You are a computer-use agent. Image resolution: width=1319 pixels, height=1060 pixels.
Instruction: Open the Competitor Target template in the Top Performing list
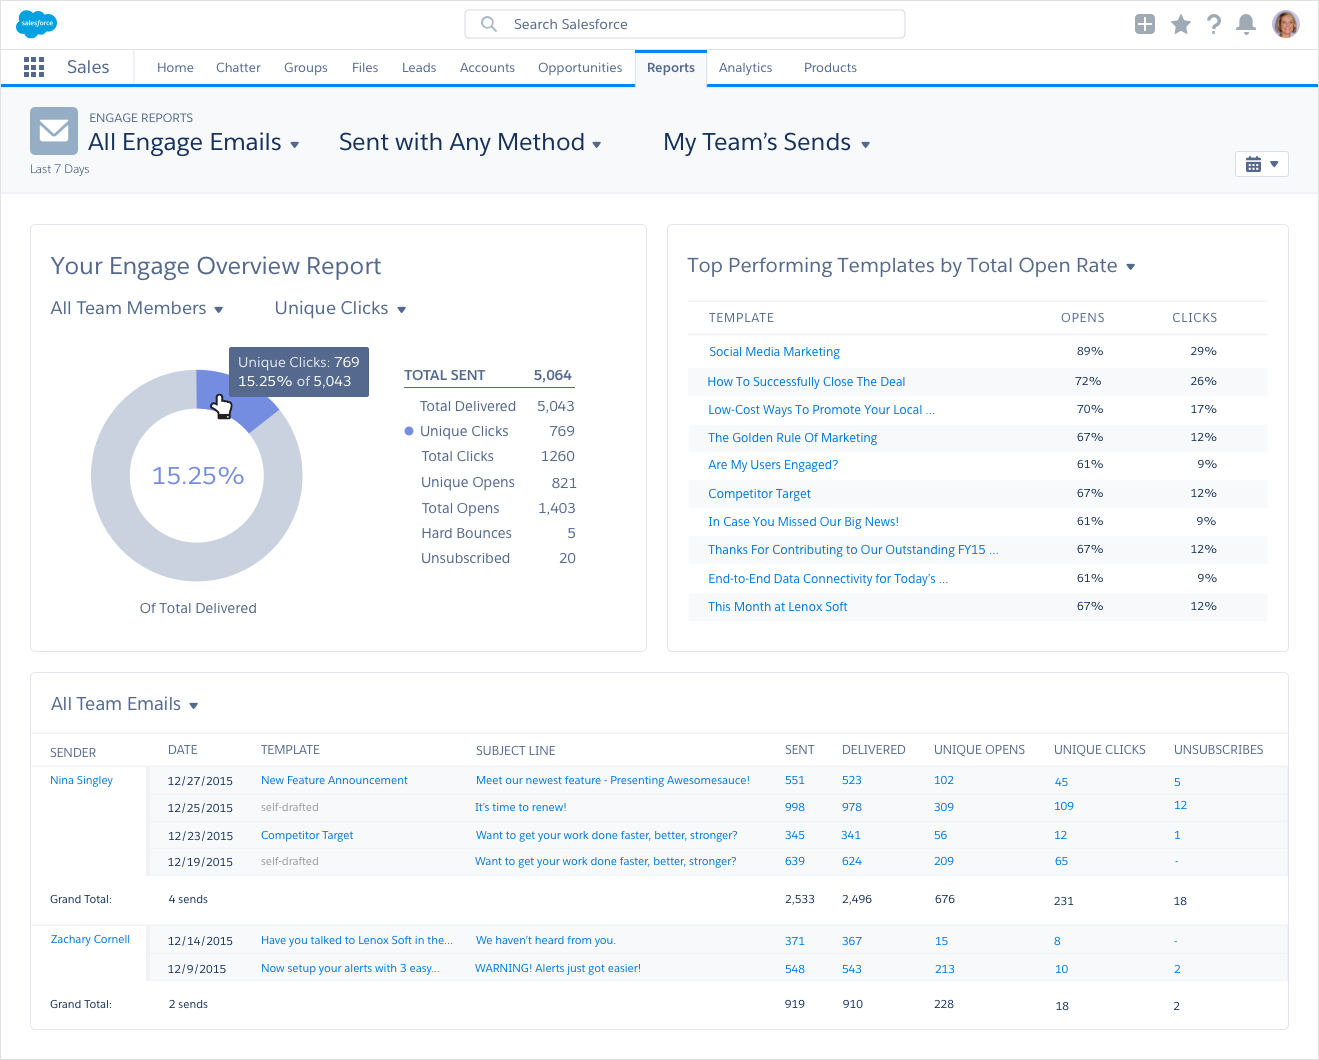(x=759, y=494)
